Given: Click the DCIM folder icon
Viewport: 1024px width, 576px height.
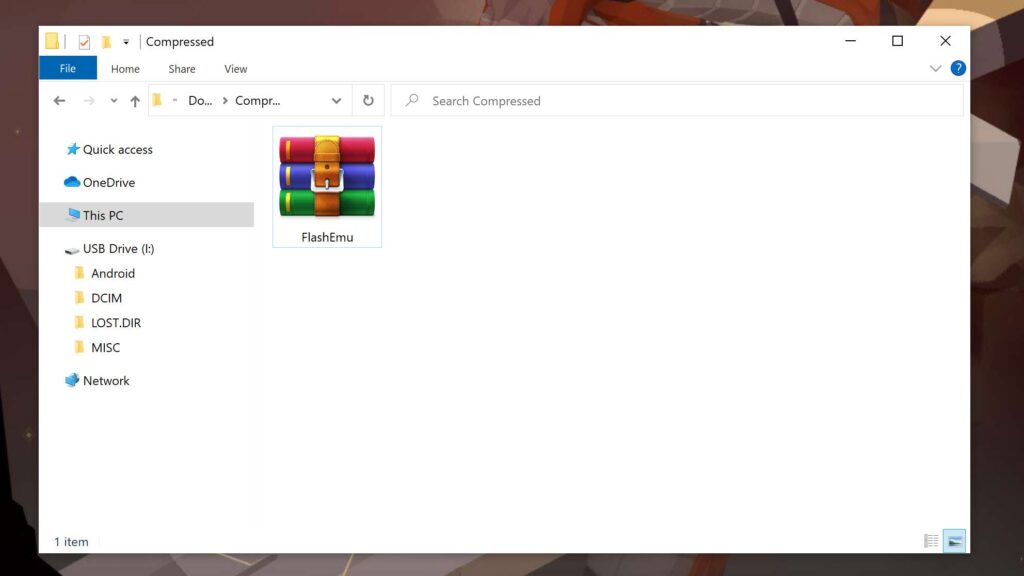Looking at the screenshot, I should pos(80,298).
